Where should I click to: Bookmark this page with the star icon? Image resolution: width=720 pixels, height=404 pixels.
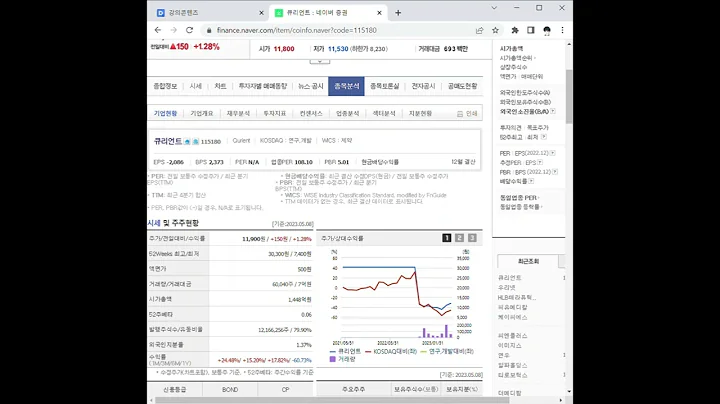pyautogui.click(x=495, y=30)
